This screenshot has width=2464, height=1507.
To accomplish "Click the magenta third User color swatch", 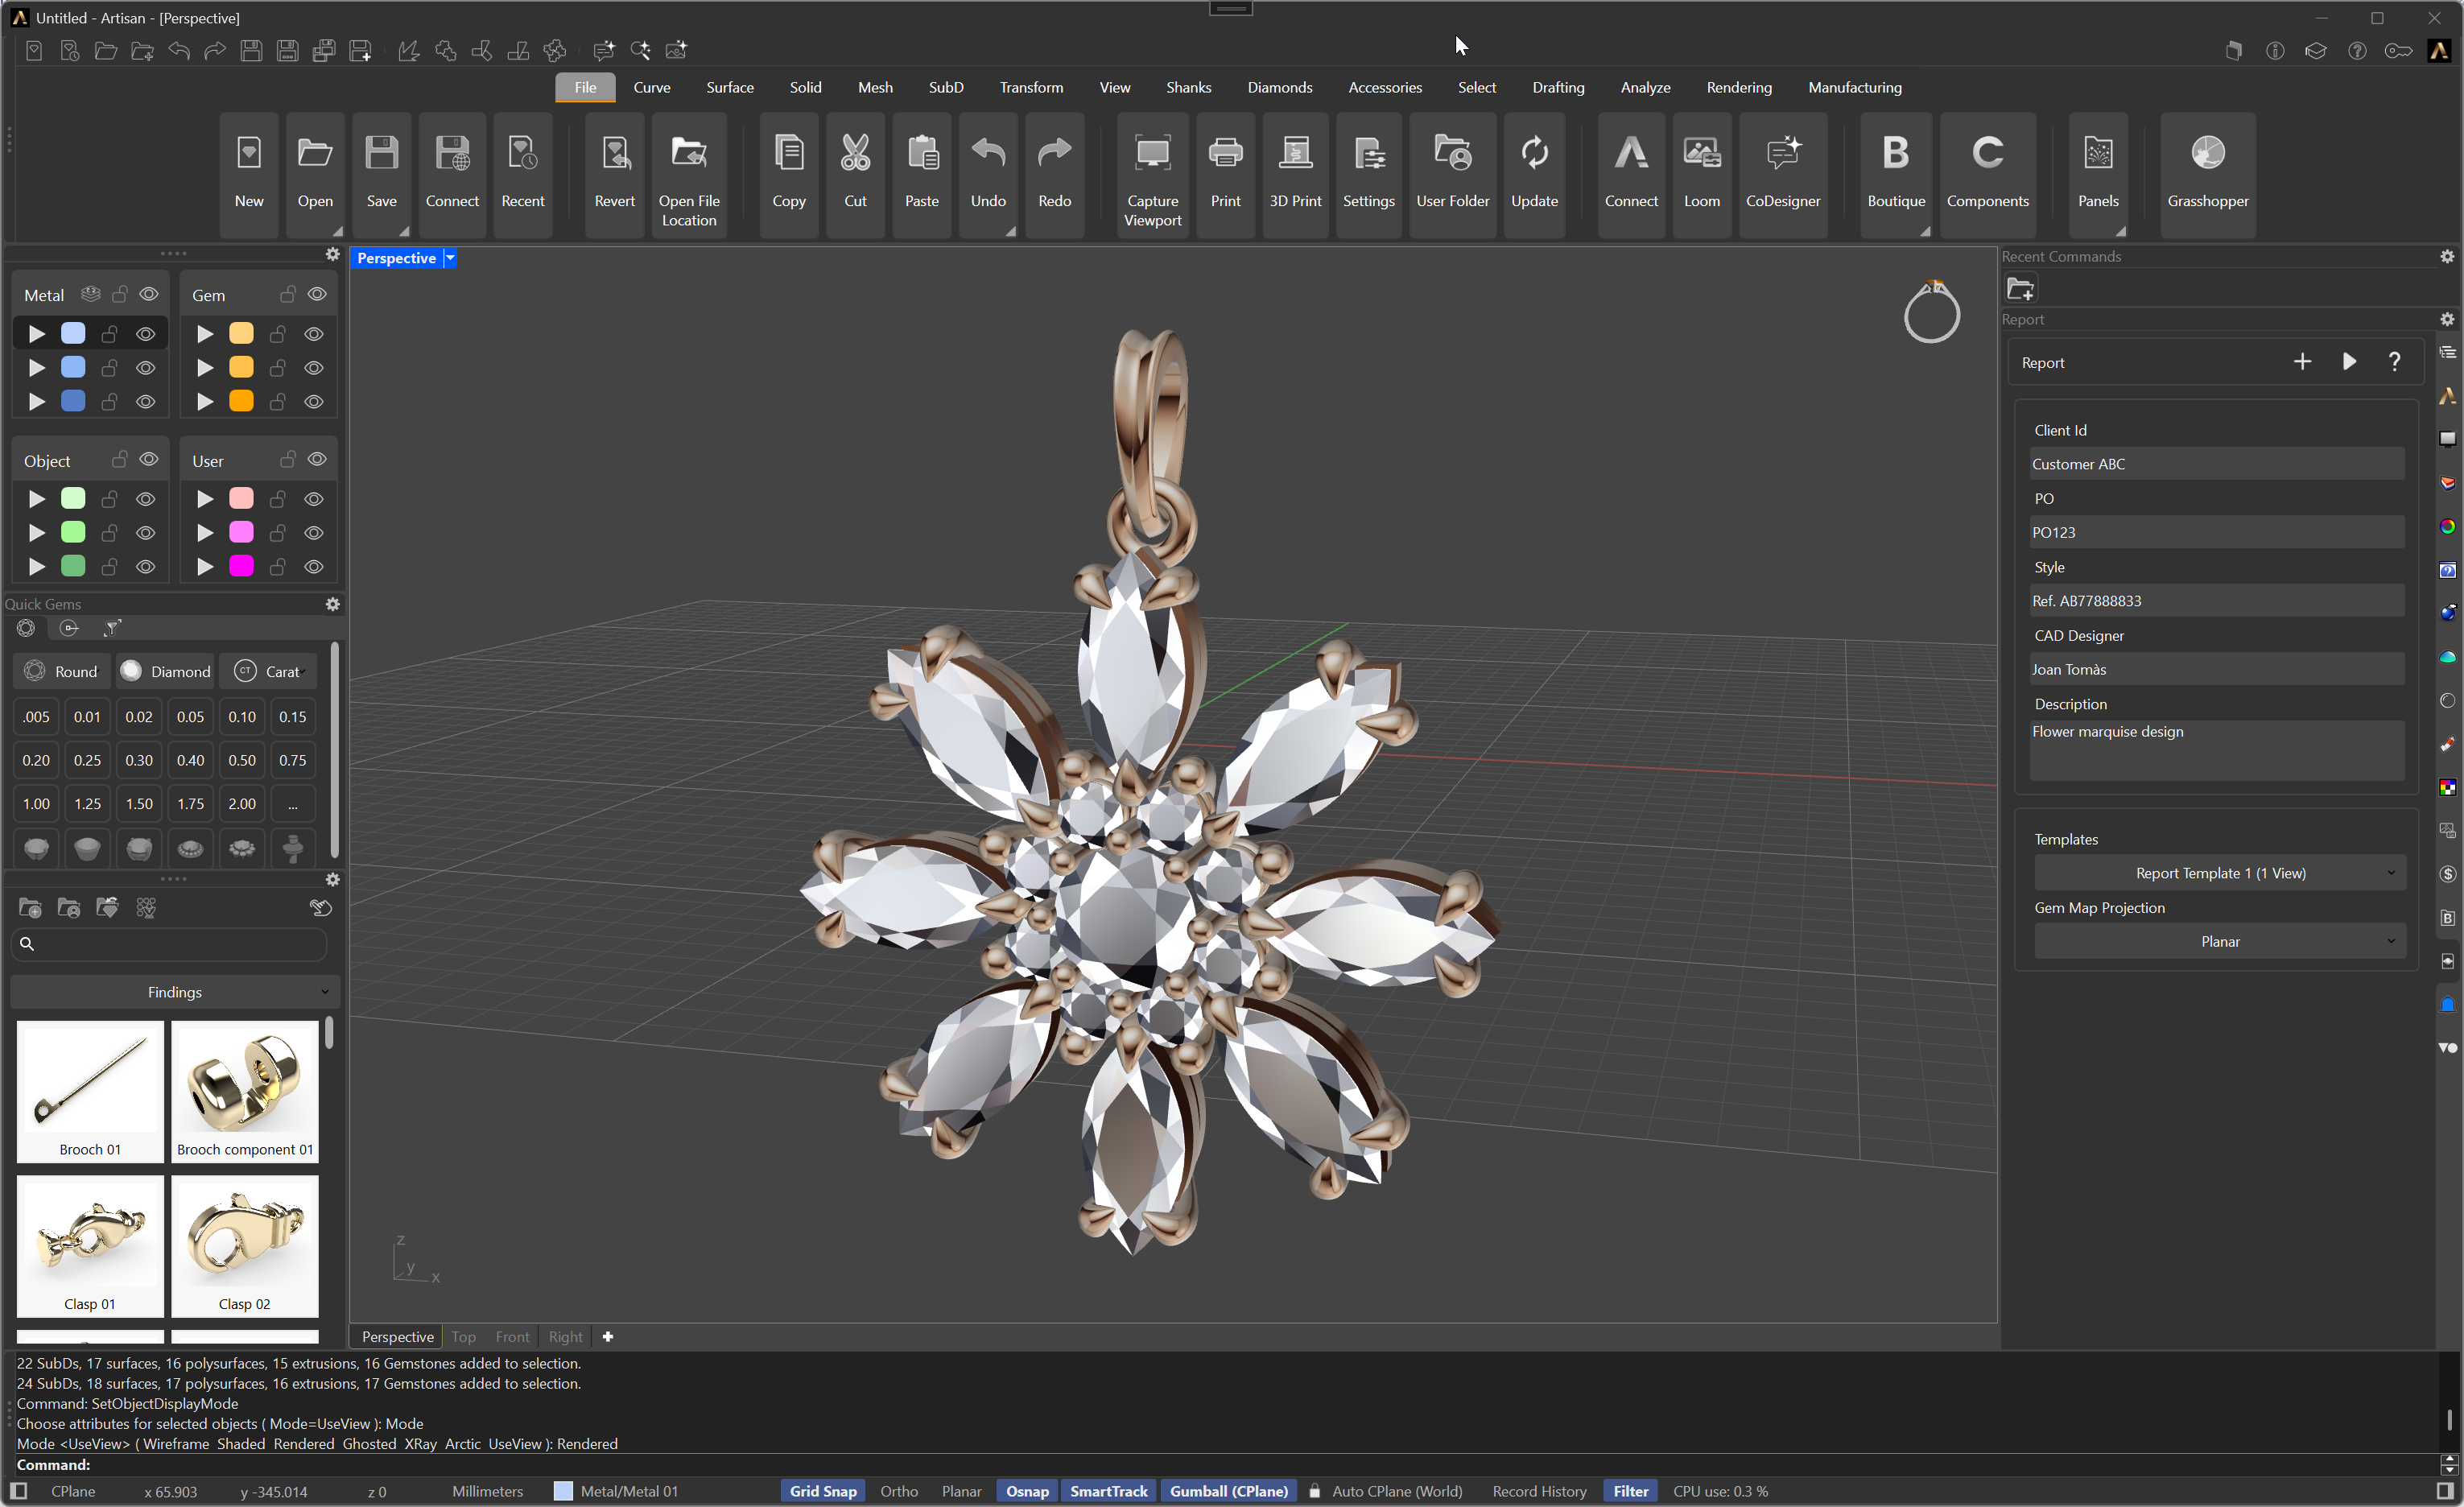I will (x=241, y=566).
